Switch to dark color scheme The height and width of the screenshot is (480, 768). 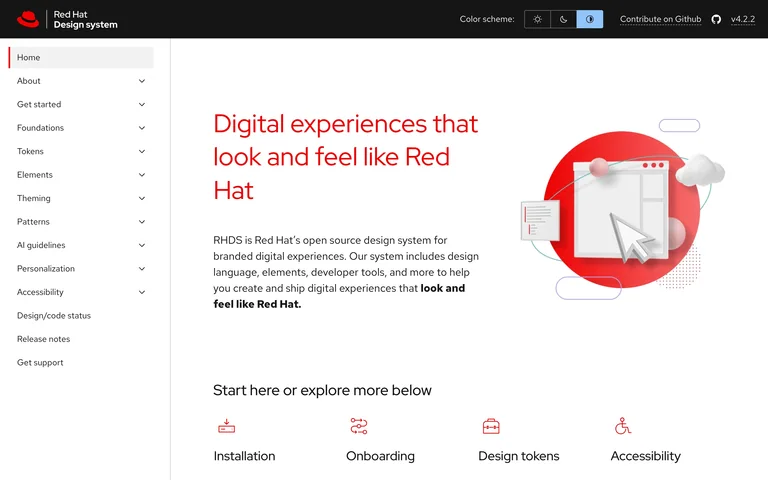click(x=563, y=19)
